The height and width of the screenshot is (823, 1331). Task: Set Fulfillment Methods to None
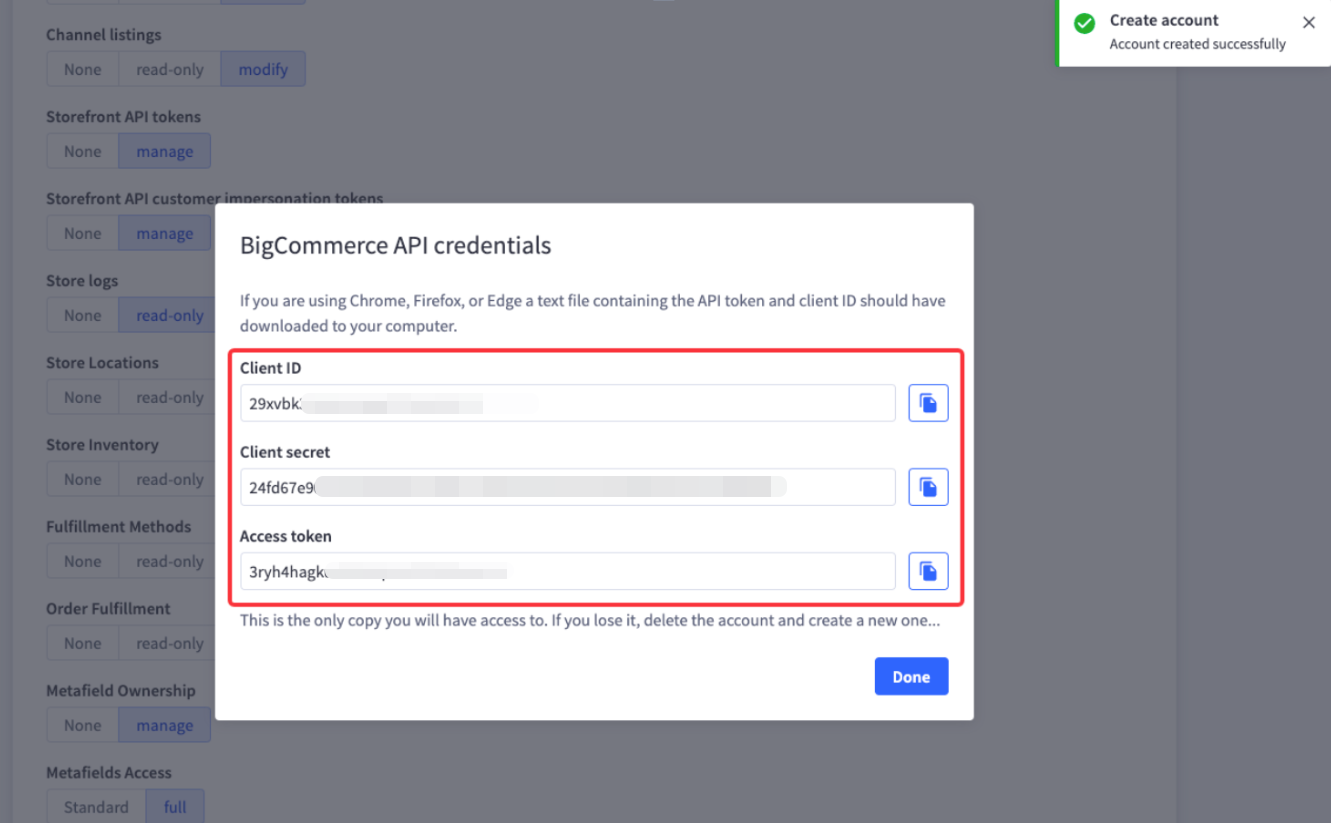coord(82,561)
